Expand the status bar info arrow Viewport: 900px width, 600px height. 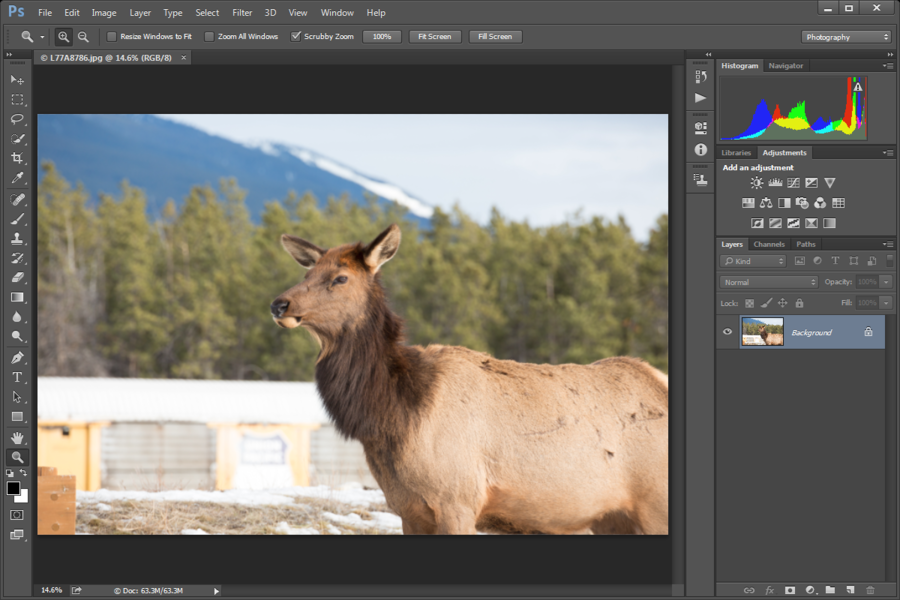tap(216, 591)
